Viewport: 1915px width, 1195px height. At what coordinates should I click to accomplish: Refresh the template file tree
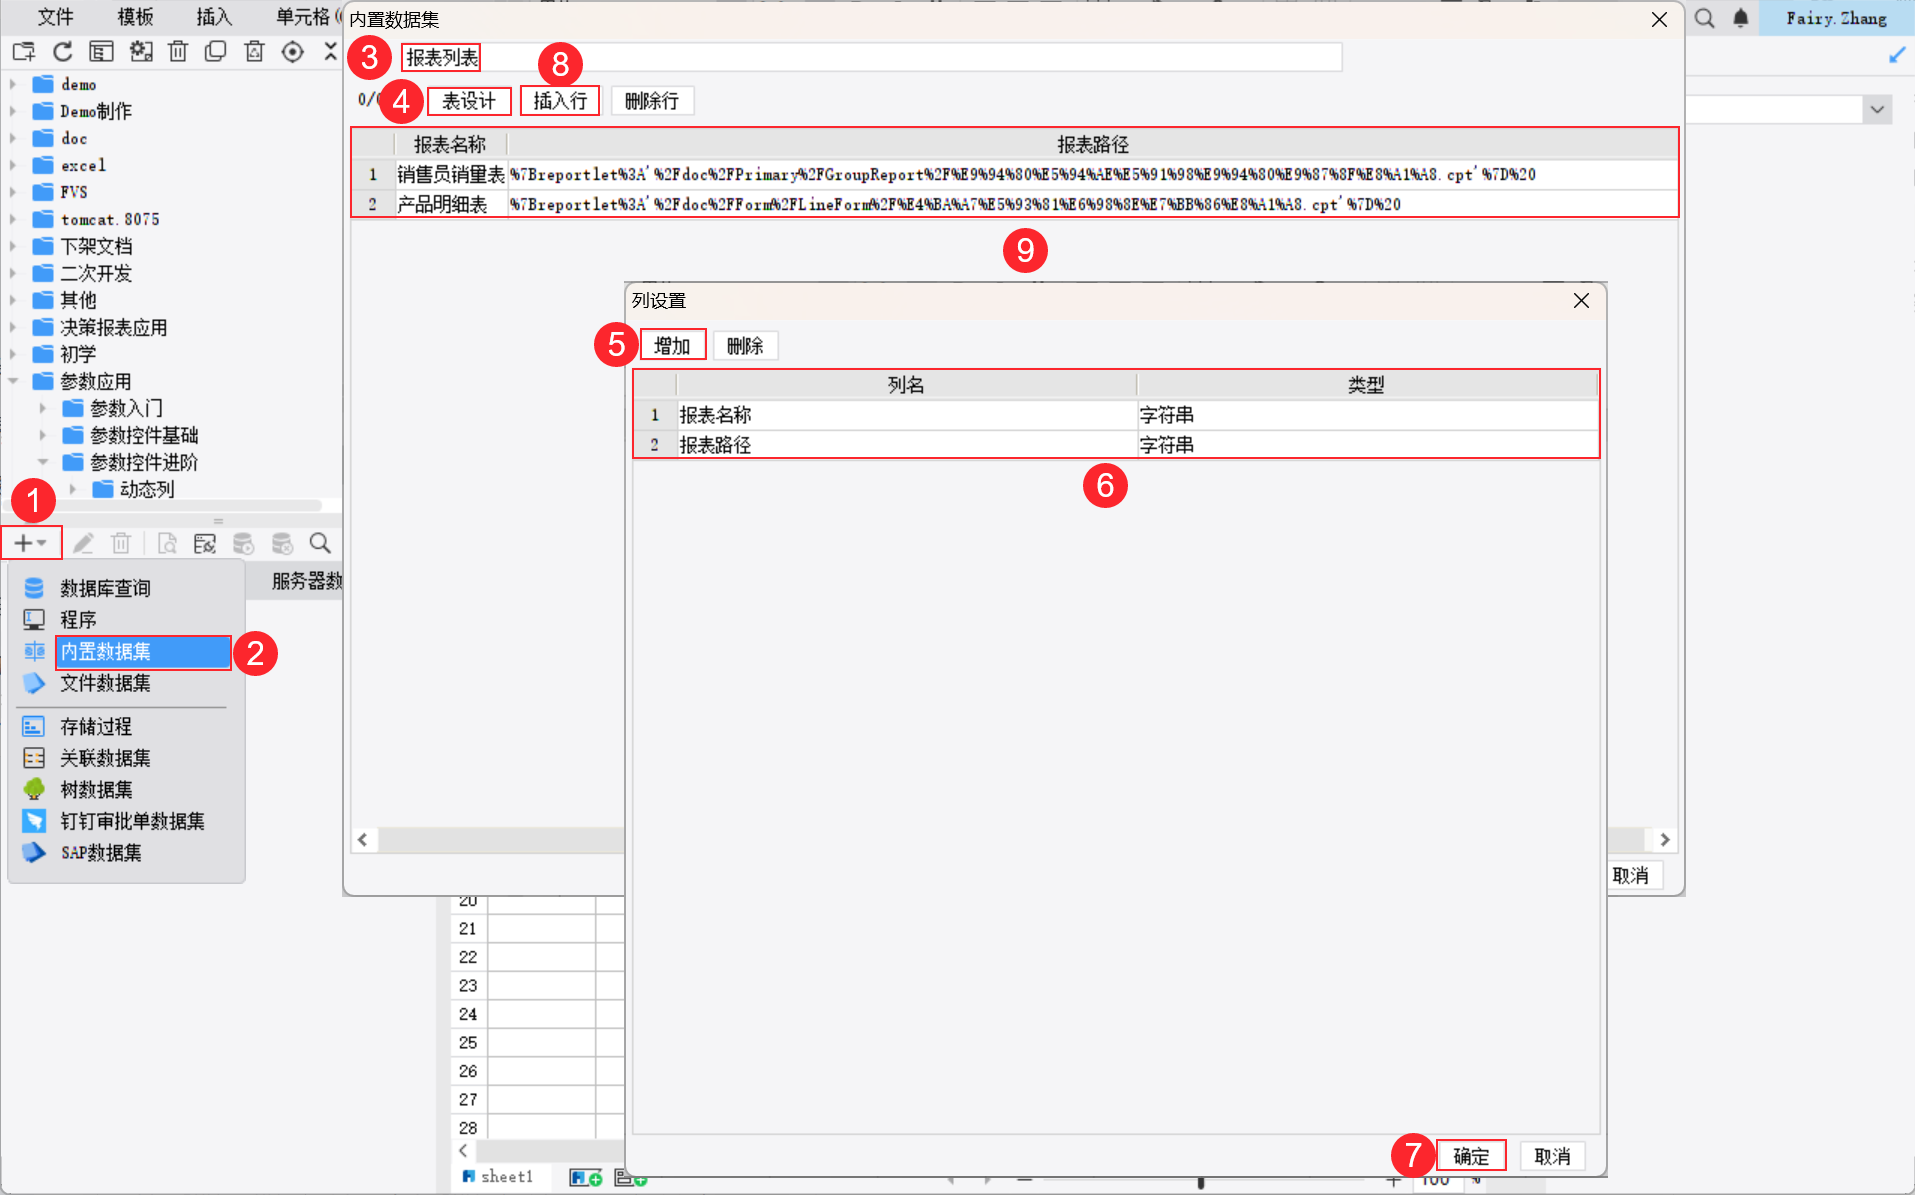(63, 52)
